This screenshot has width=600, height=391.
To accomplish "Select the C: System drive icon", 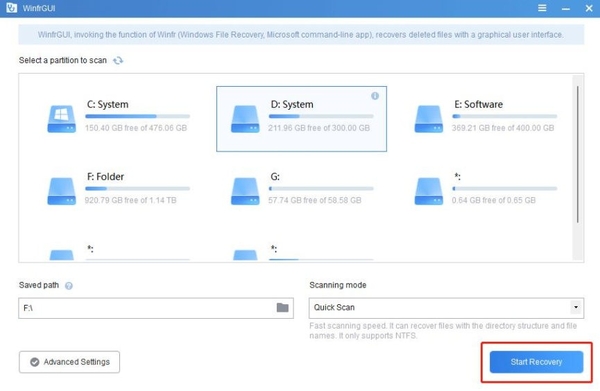I will tap(61, 119).
